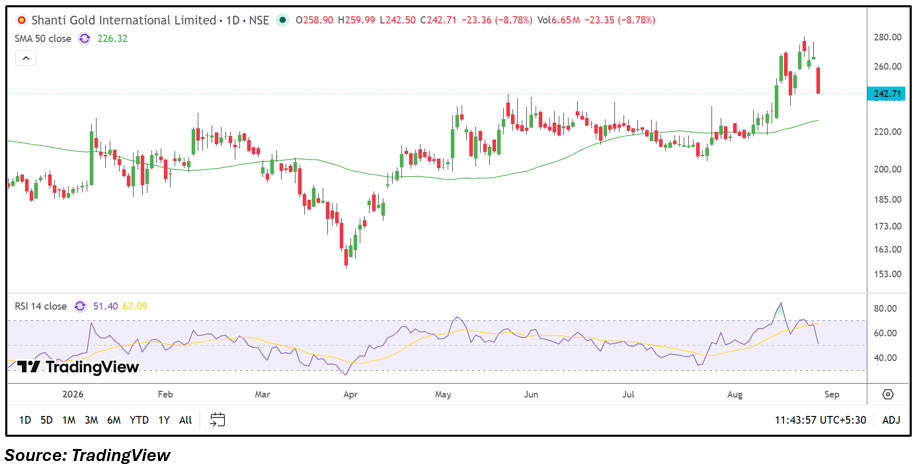The width and height of the screenshot is (917, 466).
Task: Click the TradingView logo
Action: coord(78,367)
